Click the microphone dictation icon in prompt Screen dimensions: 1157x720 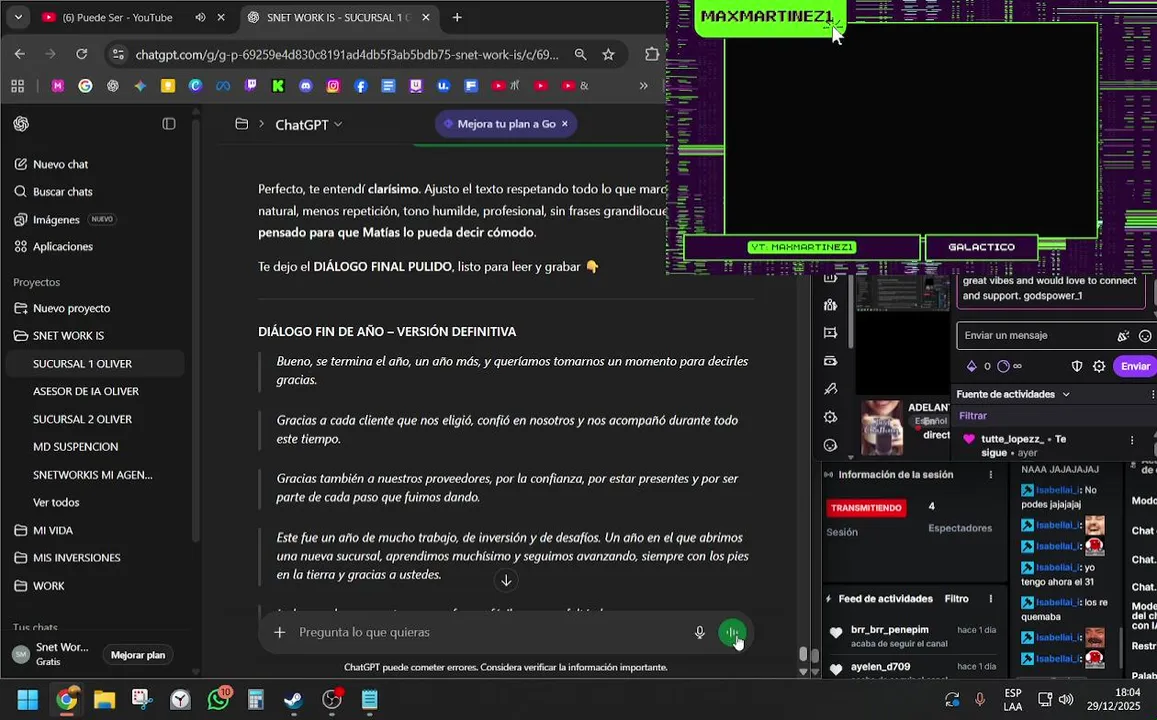click(700, 632)
